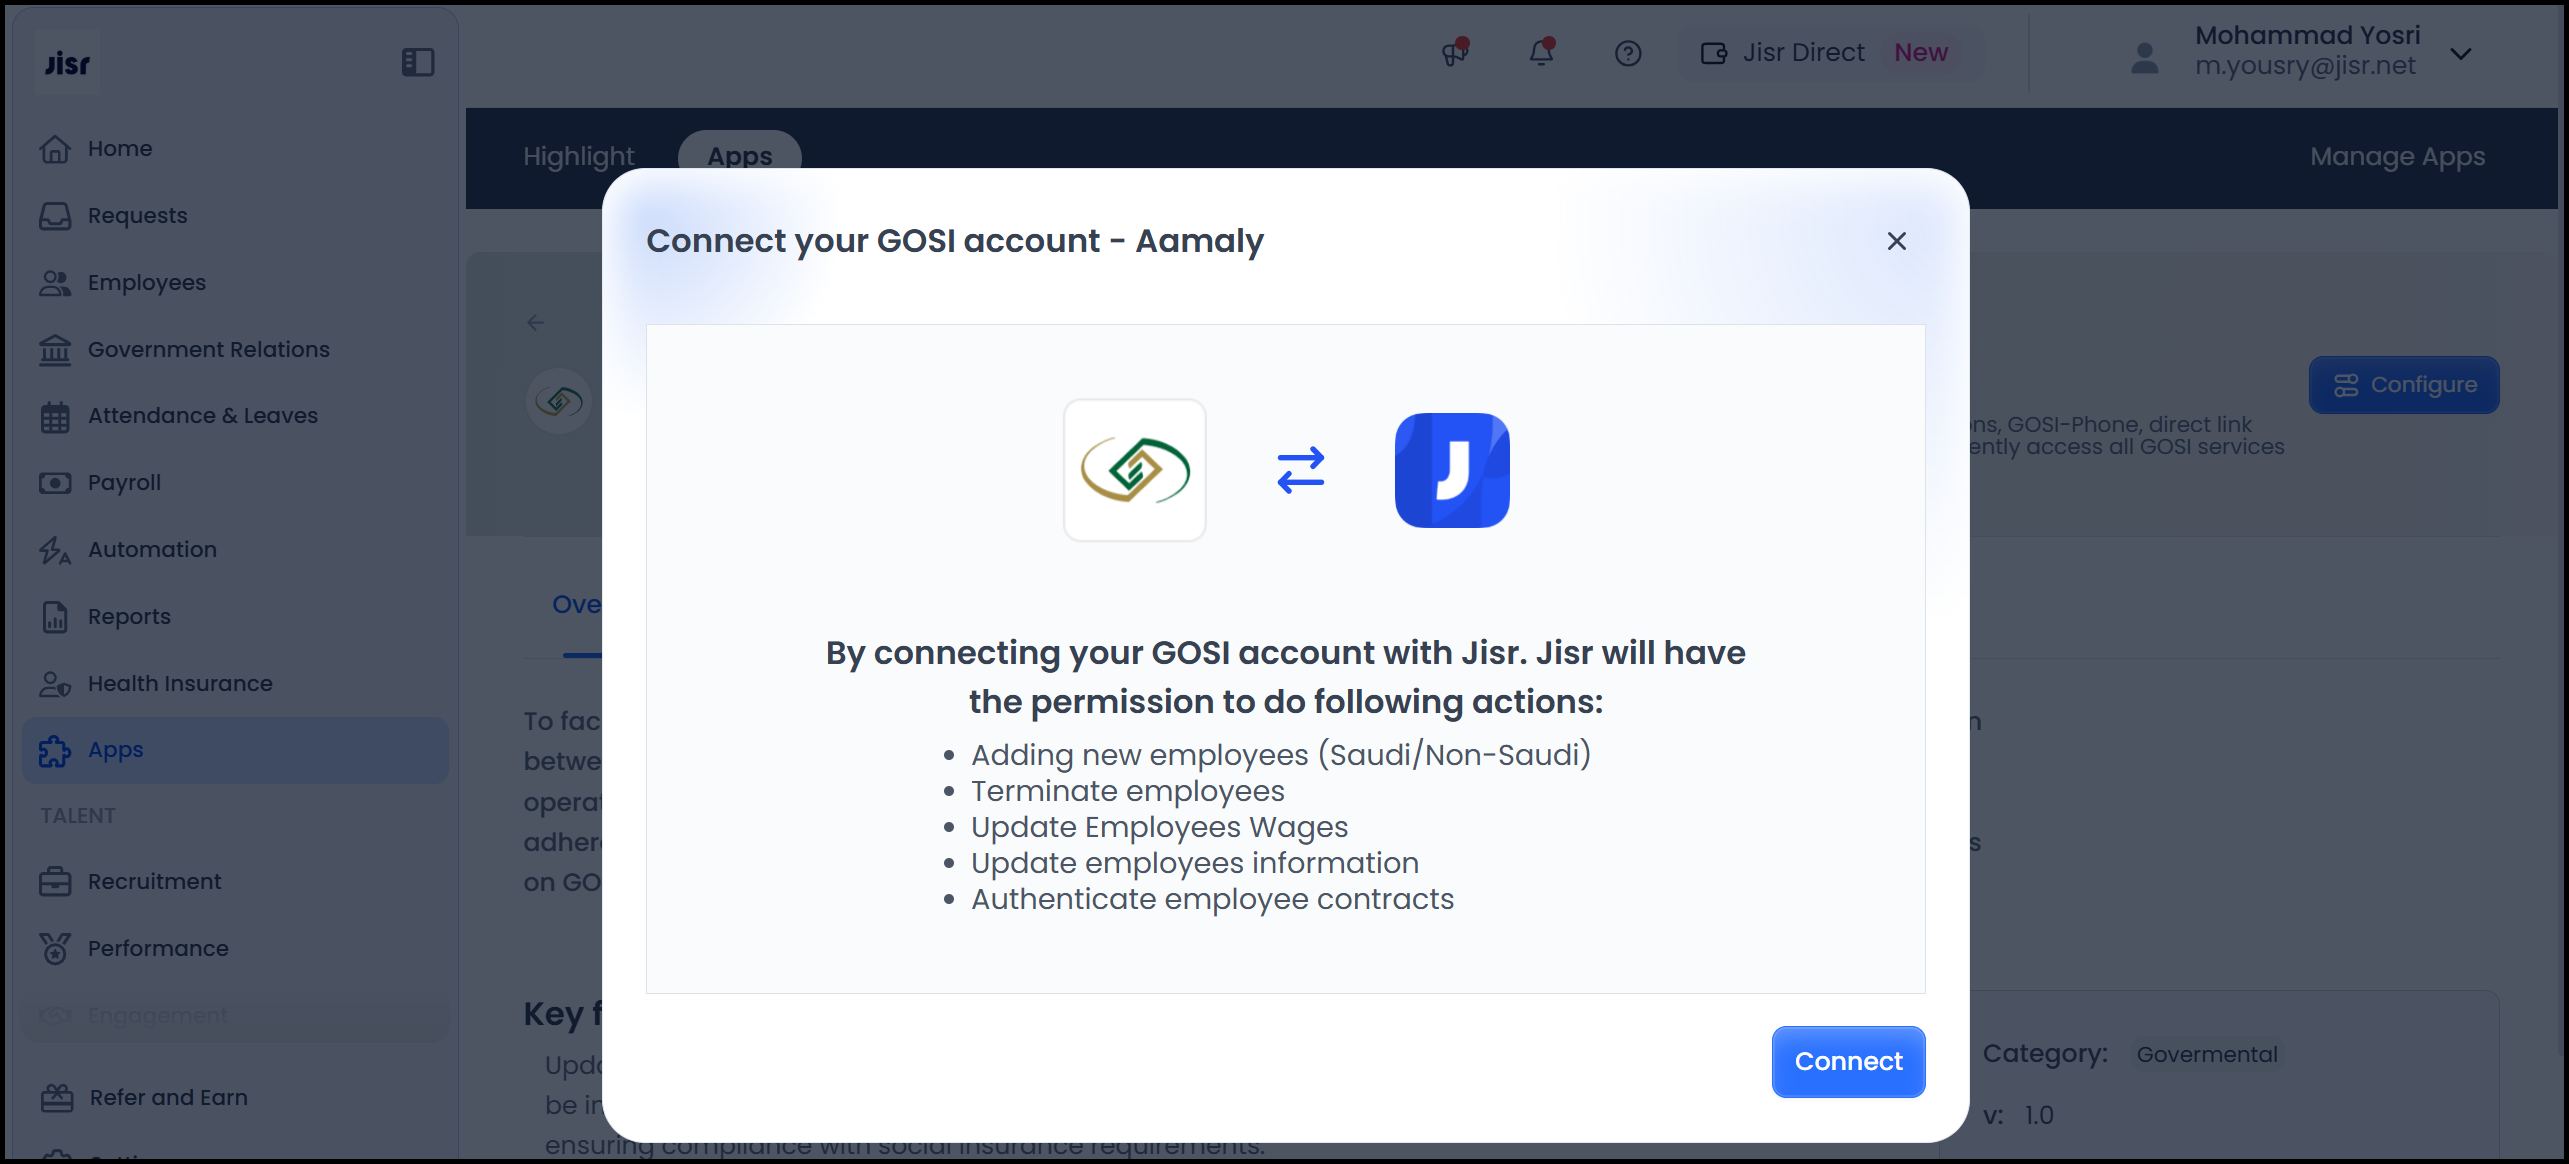The width and height of the screenshot is (2569, 1164).
Task: Collapse the sidebar panel icon
Action: (418, 62)
